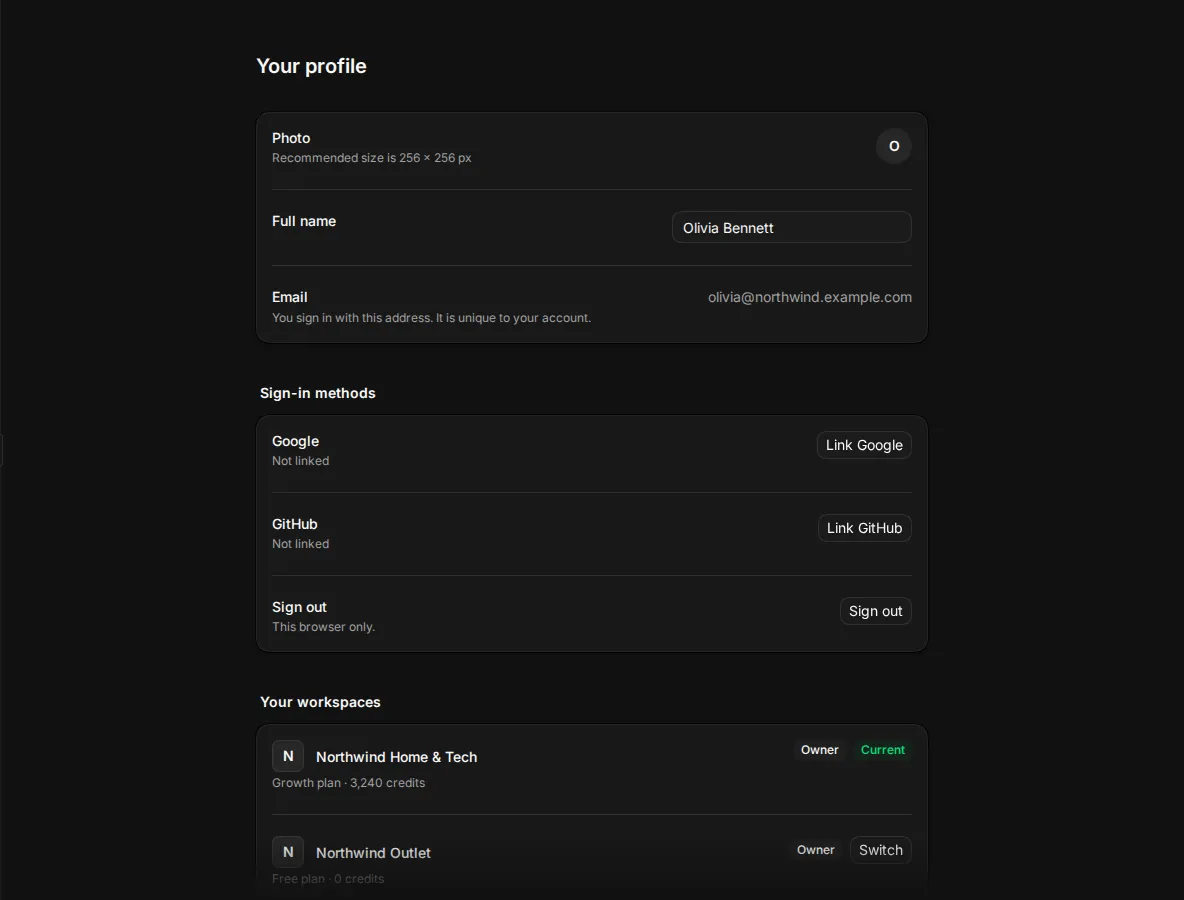Click Not linked status under GitHub
The height and width of the screenshot is (900, 1184).
click(x=301, y=544)
